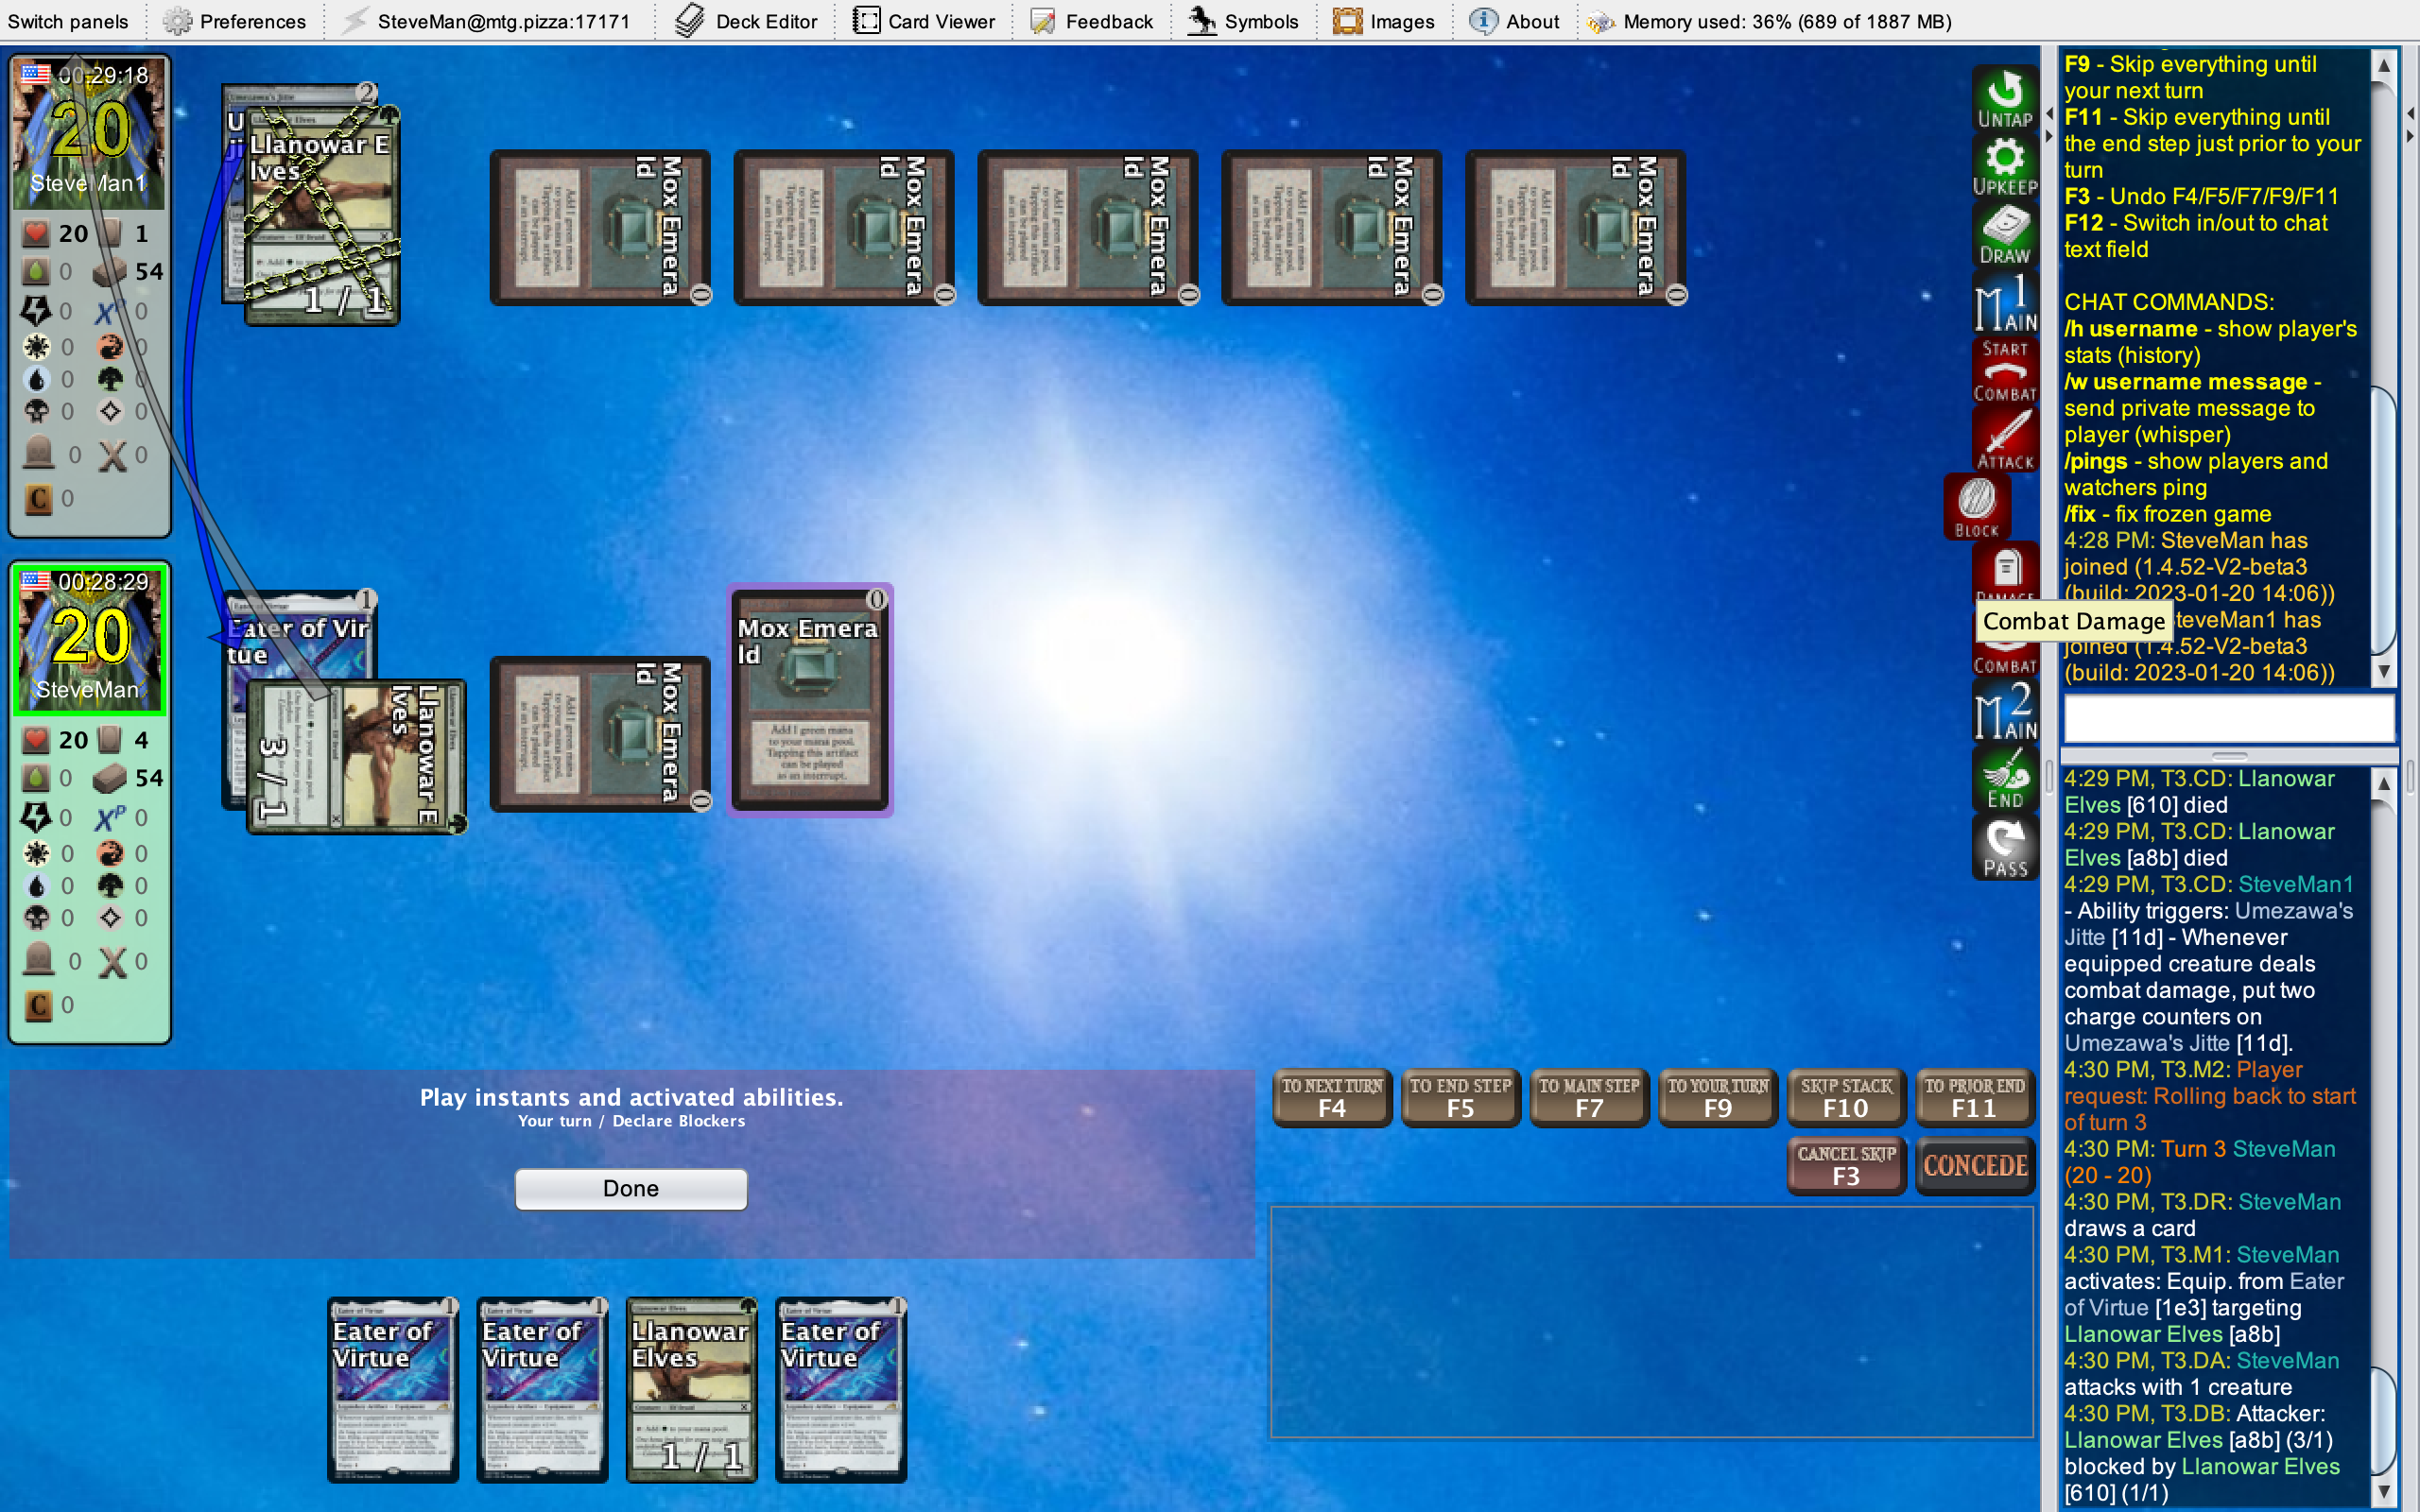This screenshot has height=1512, width=2420.
Task: Open the Preferences menu item
Action: coord(235,21)
